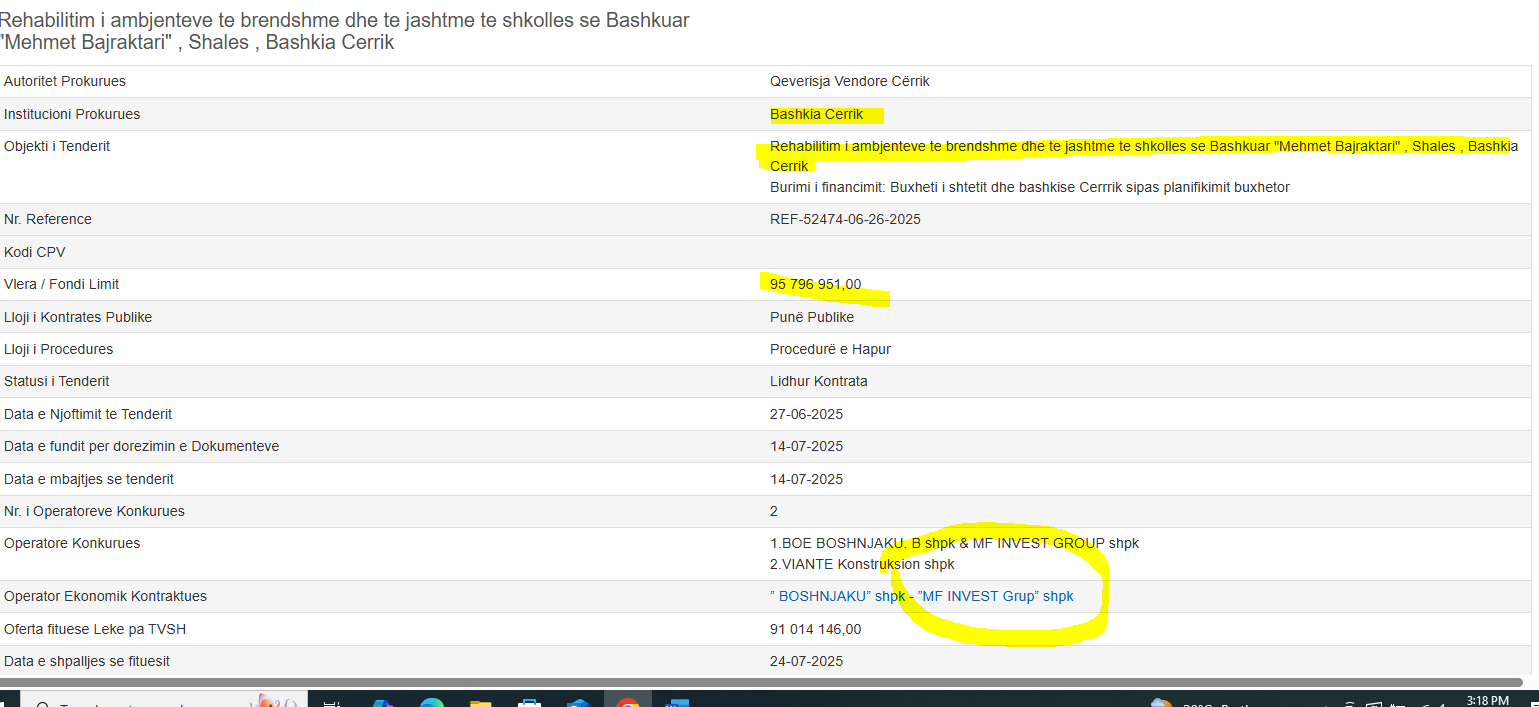Click the horizontal scrollbar below the table
The image size is (1539, 707).
pos(700,682)
